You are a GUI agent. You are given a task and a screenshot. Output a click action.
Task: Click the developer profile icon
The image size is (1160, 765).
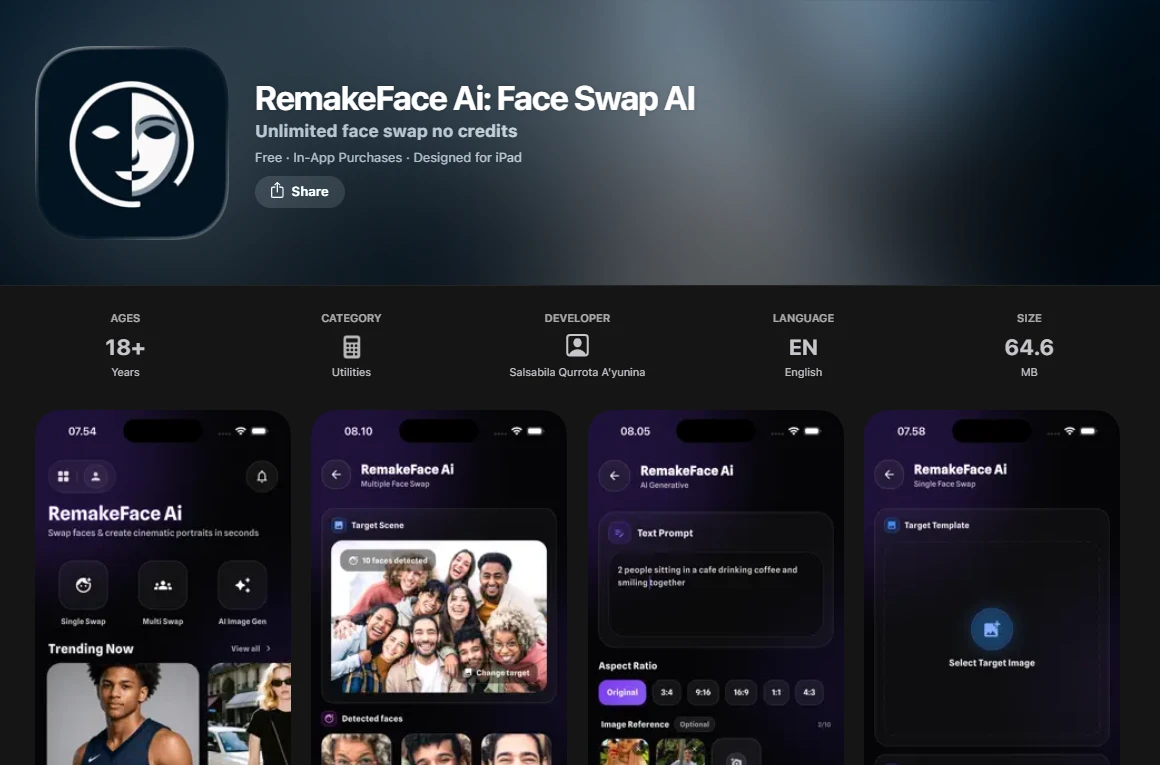(577, 346)
